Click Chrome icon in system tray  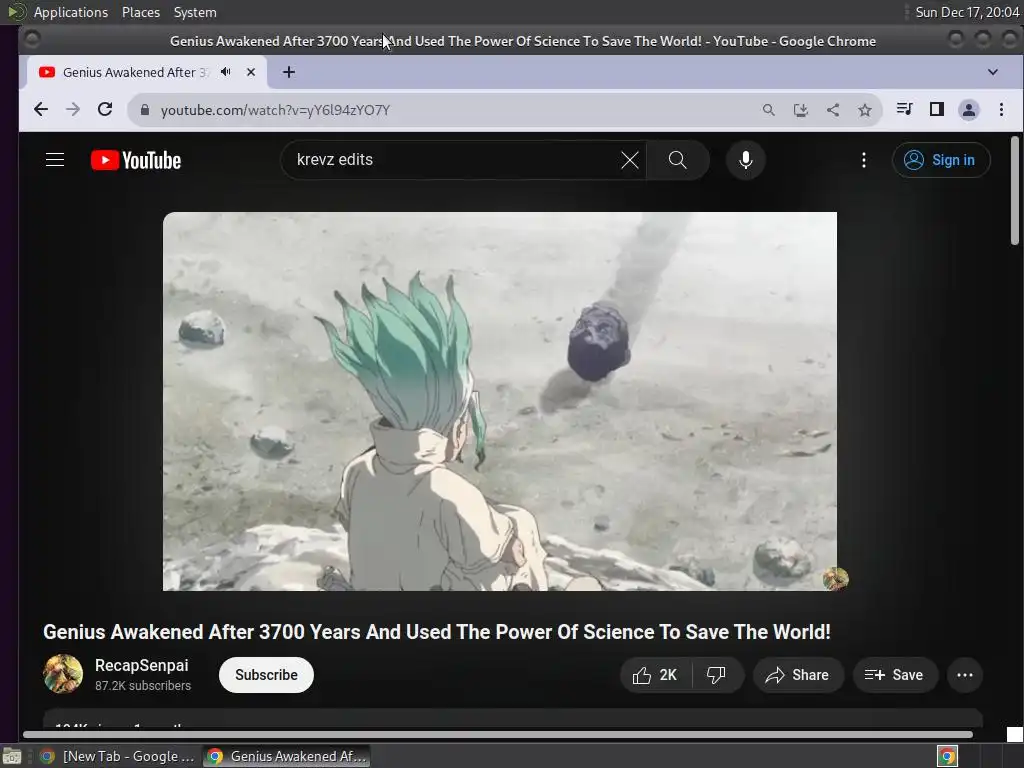[x=947, y=756]
